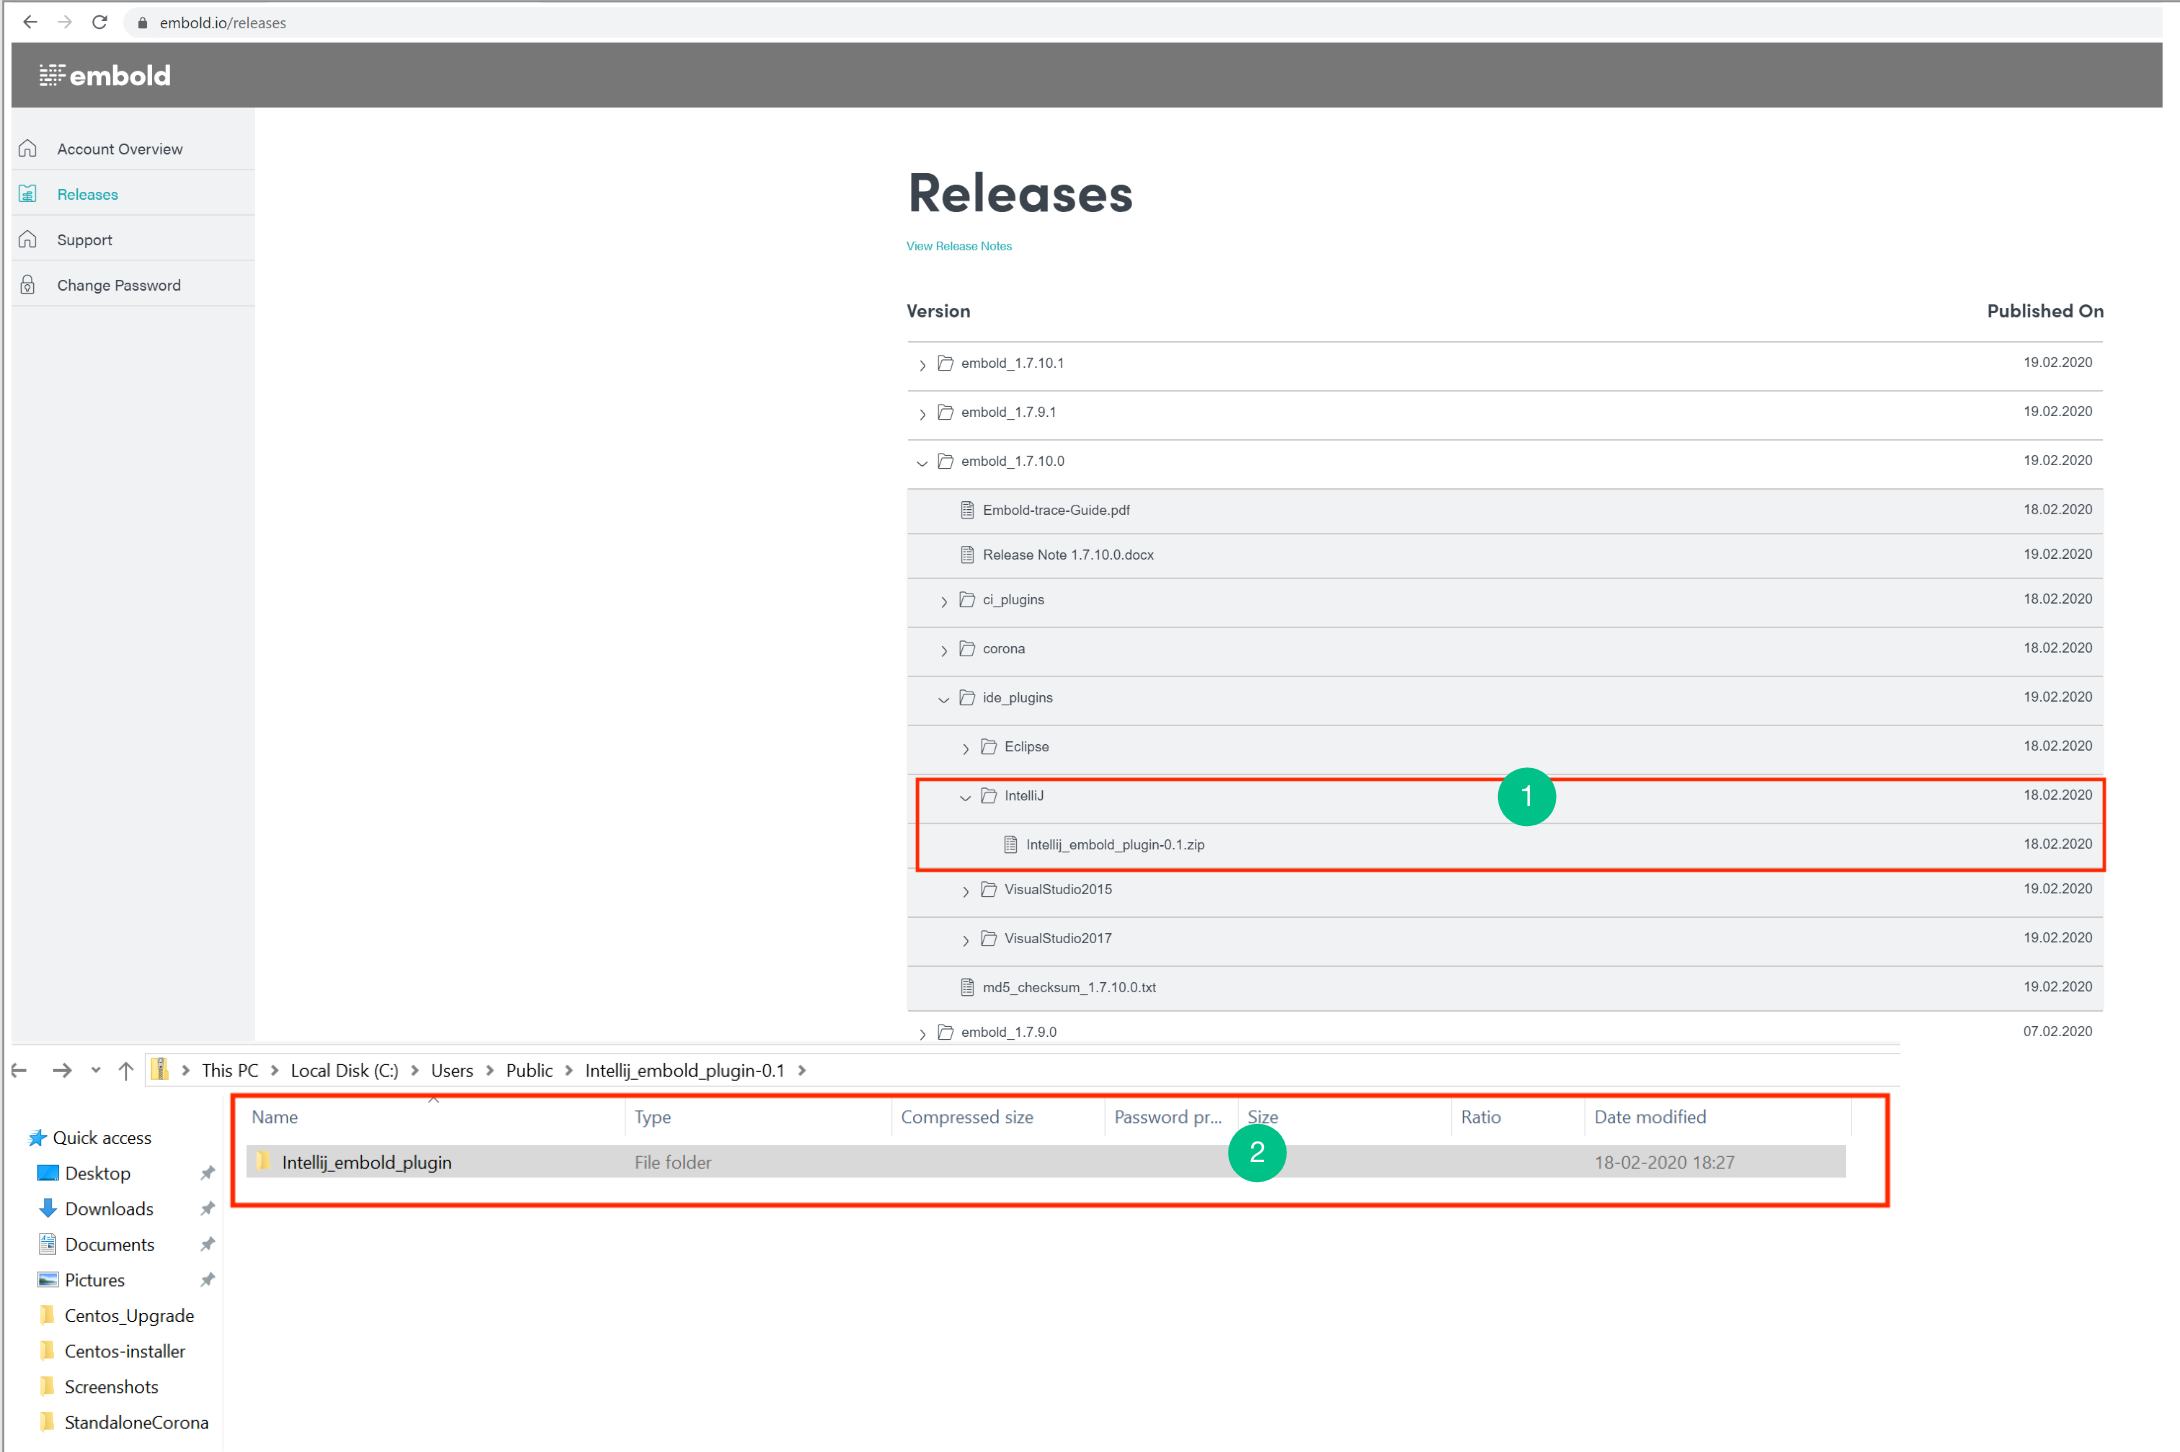Click the Embold-trace-Guide.pdf file icon
The height and width of the screenshot is (1452, 2180).
(x=967, y=510)
